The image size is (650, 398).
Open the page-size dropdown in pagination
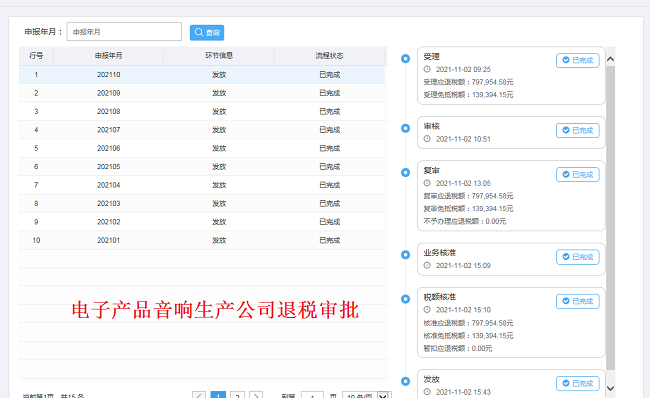[367, 396]
